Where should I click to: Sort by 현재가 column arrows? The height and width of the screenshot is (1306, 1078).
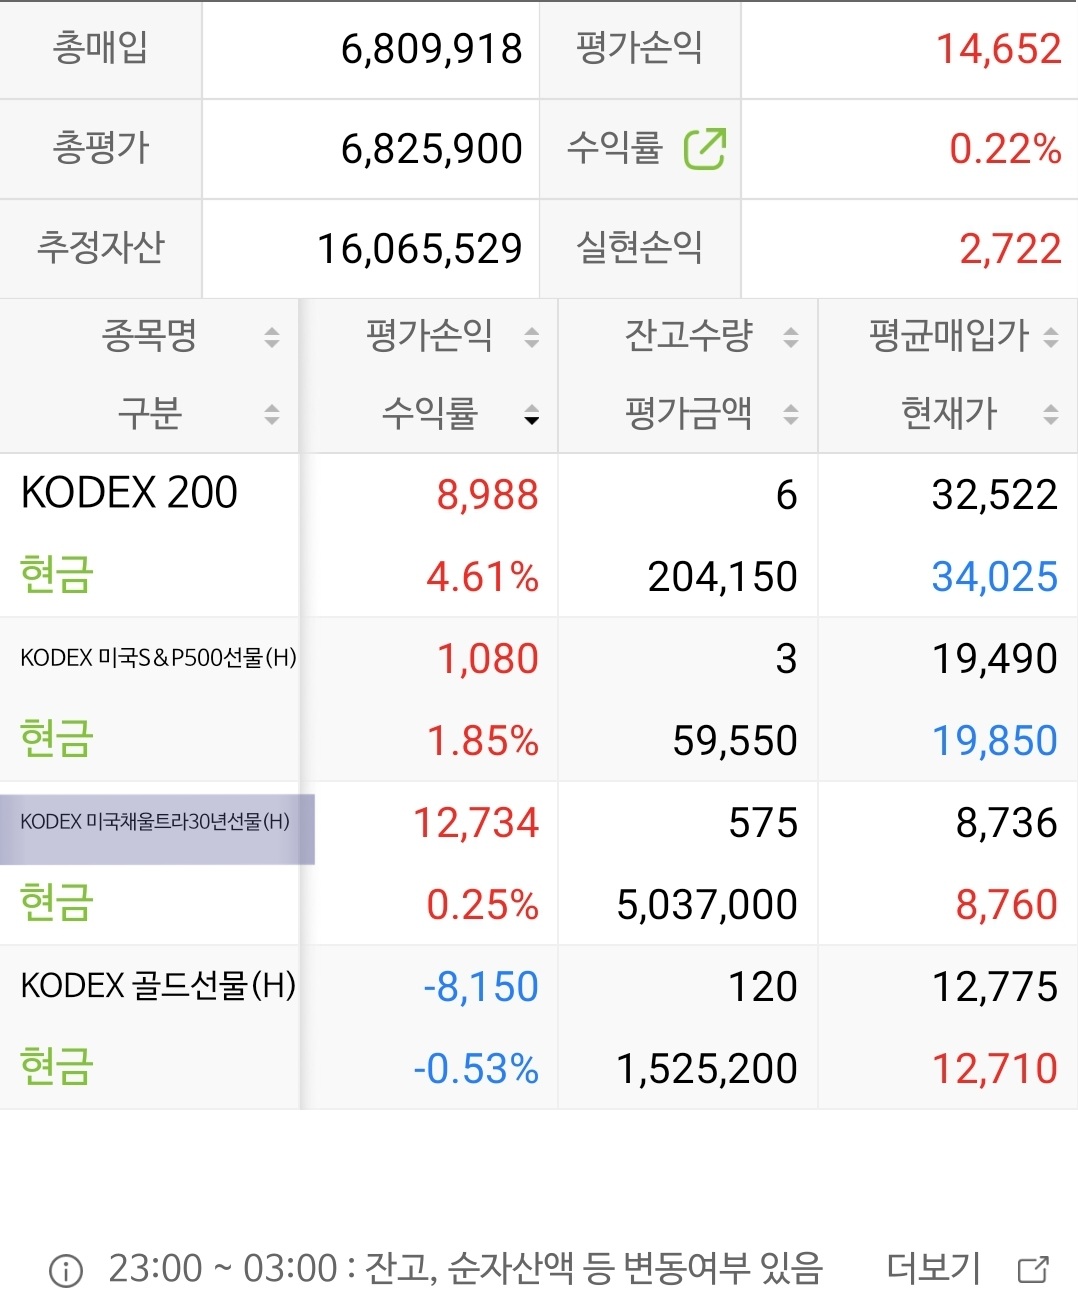(x=1050, y=414)
